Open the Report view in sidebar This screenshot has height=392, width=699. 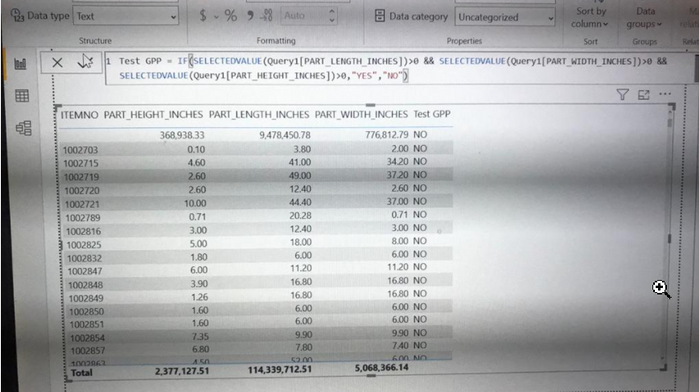(x=21, y=64)
